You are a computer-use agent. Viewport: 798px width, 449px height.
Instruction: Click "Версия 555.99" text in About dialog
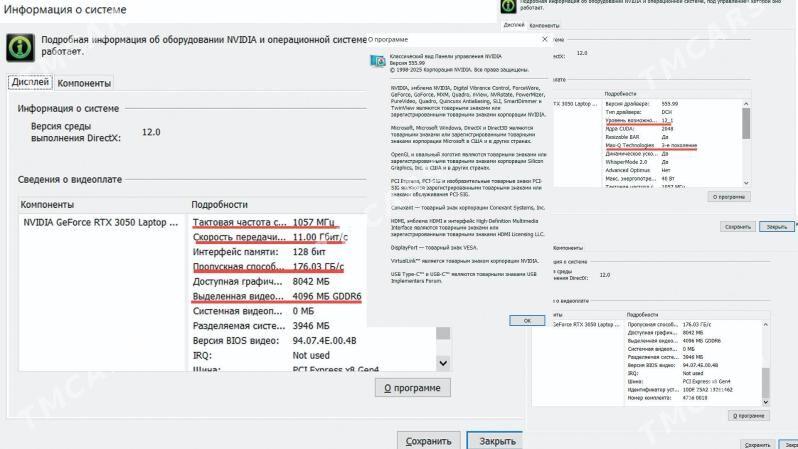[x=407, y=63]
